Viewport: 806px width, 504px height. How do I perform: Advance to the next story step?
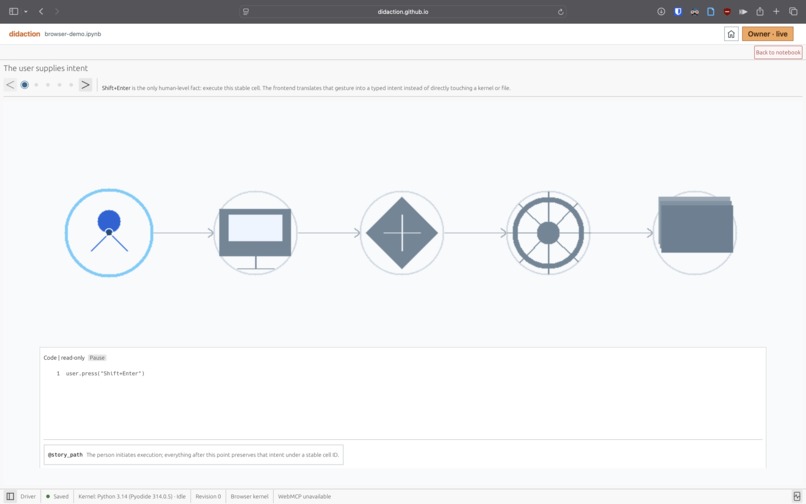pyautogui.click(x=85, y=85)
